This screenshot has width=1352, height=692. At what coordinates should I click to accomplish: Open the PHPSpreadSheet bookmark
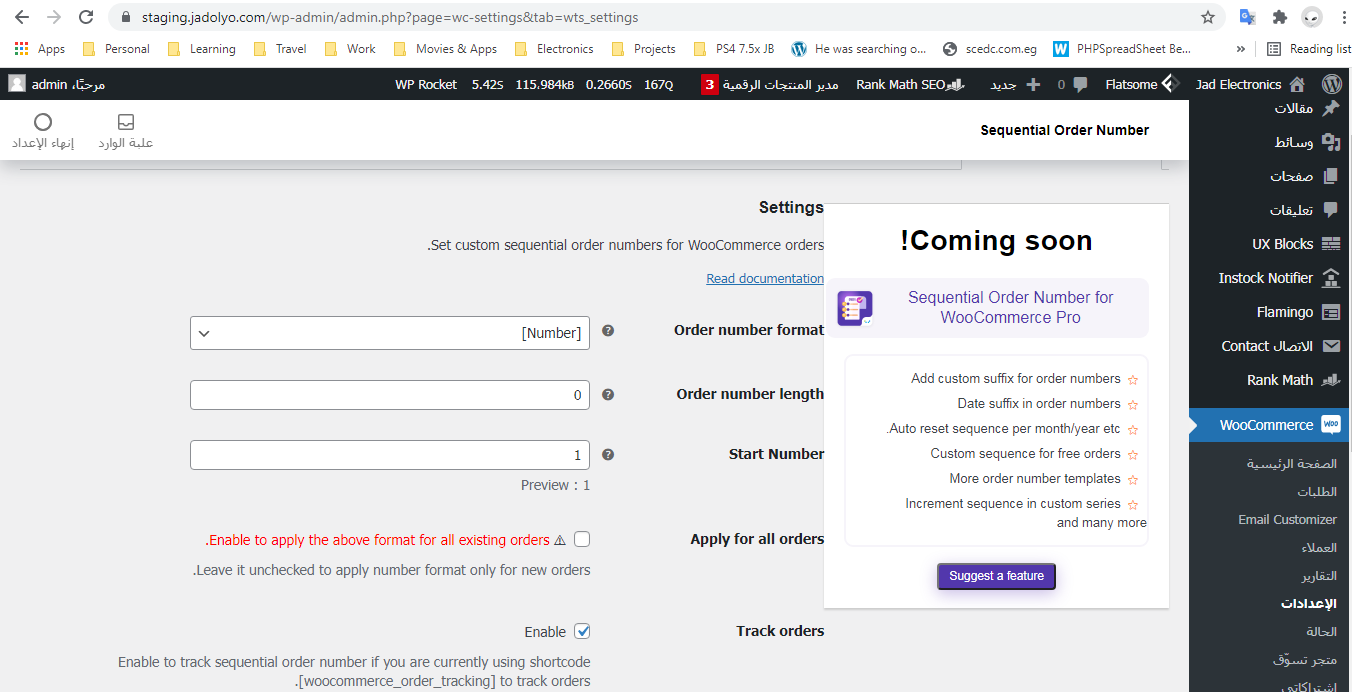click(1123, 48)
